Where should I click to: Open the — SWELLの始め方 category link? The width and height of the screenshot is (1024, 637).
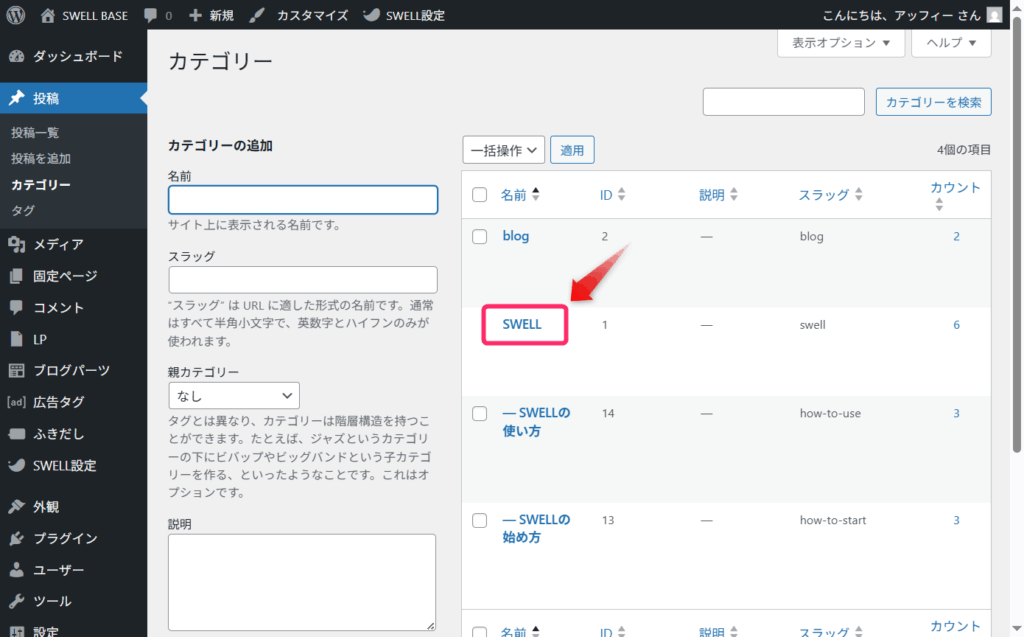pos(536,529)
